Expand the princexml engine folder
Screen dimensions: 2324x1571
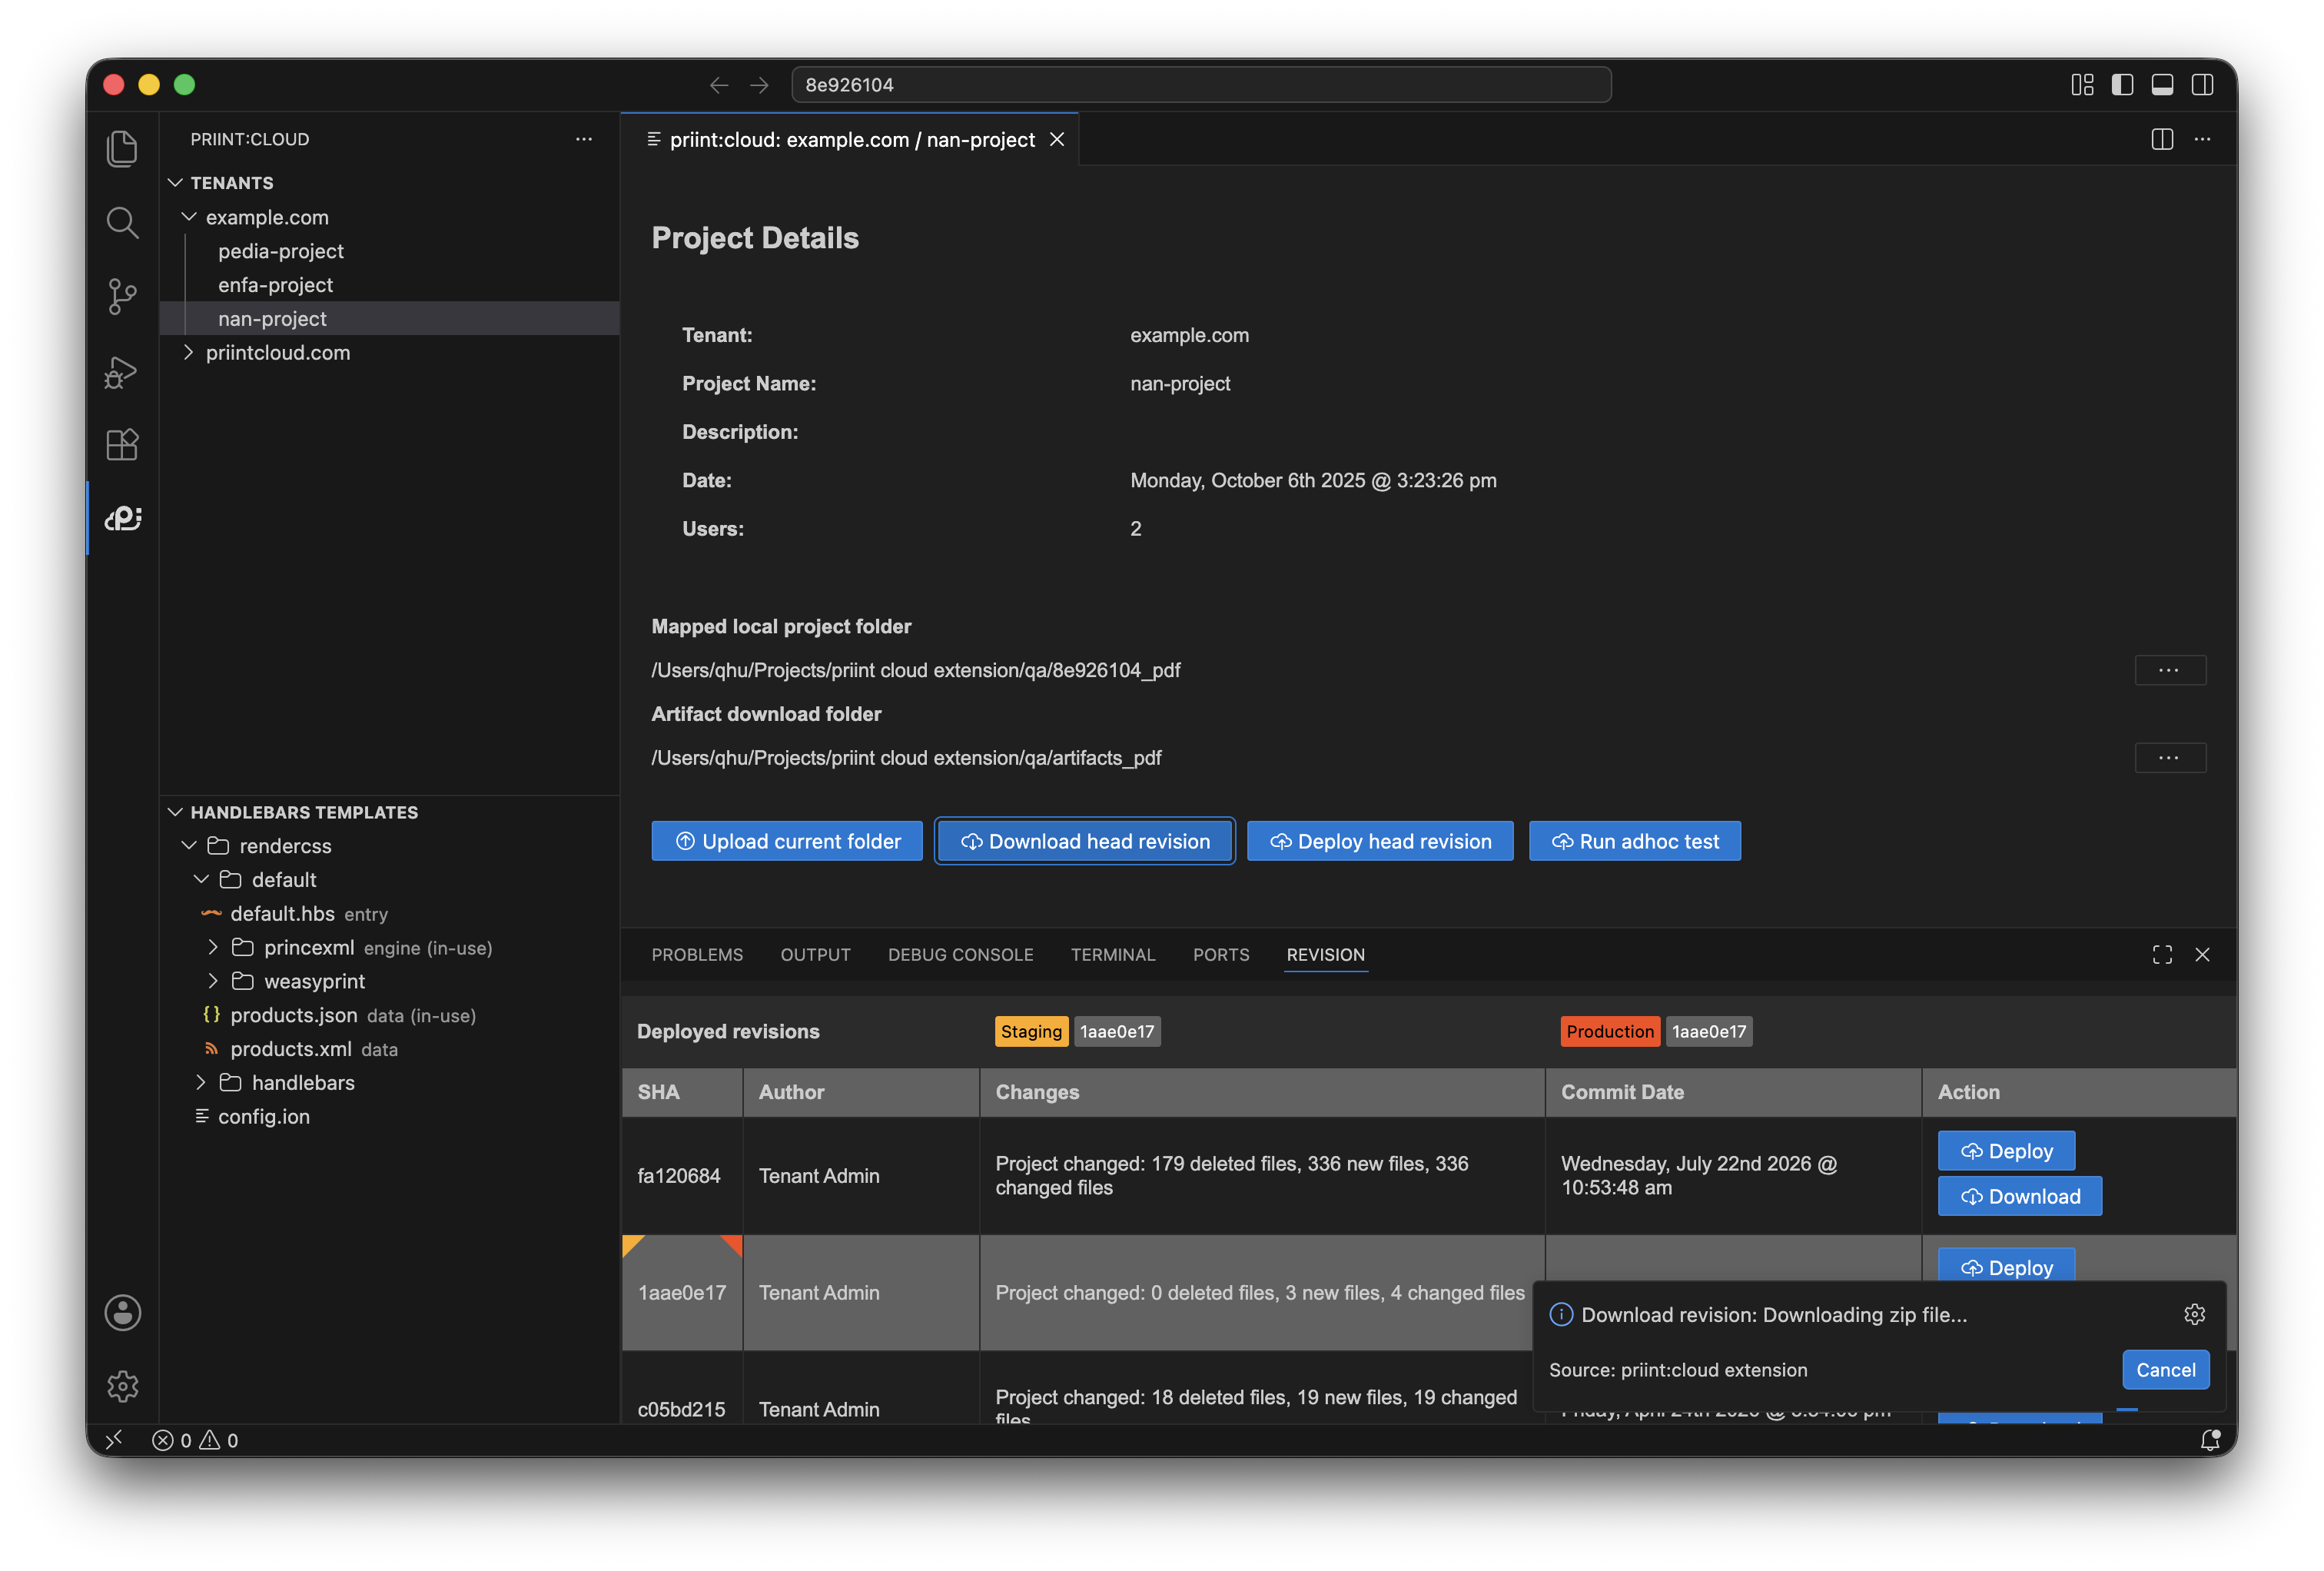pyautogui.click(x=212, y=947)
